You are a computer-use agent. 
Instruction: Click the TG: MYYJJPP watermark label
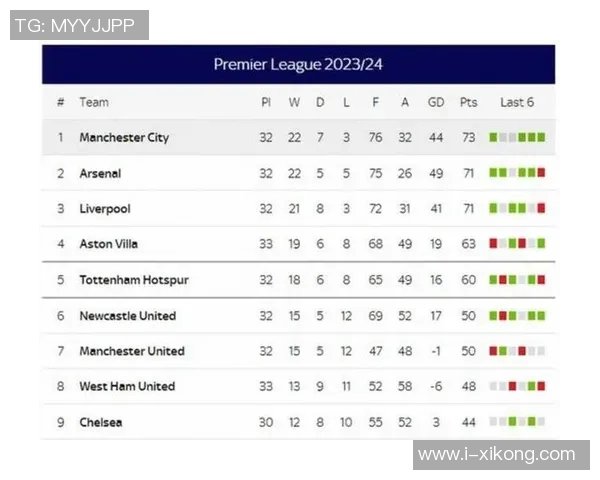click(79, 25)
